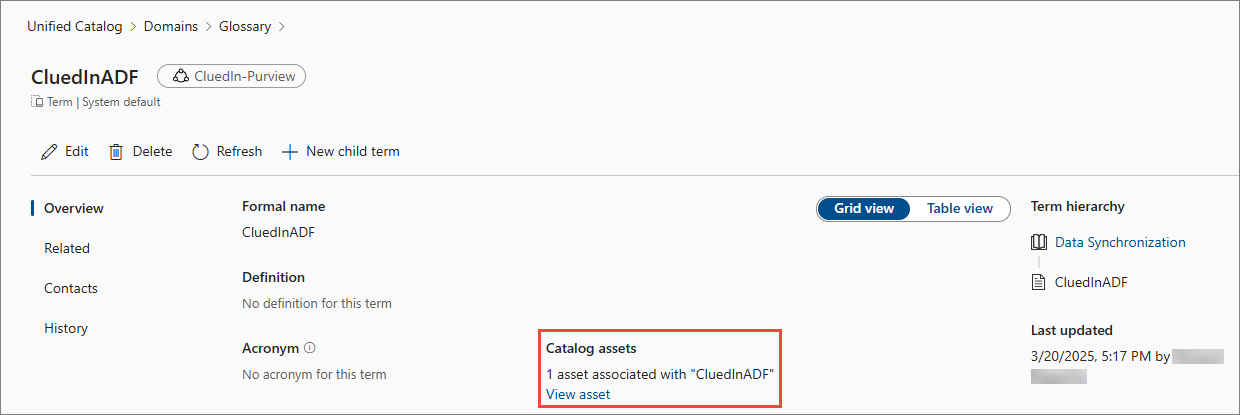
Task: Switch to Grid view
Action: 864,208
